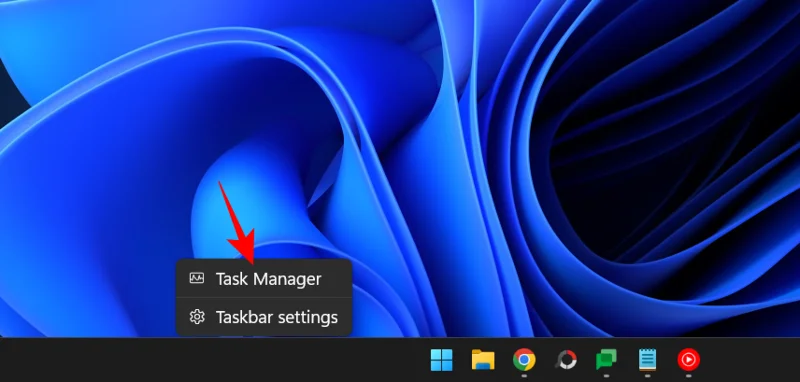This screenshot has width=800, height=382.
Task: Open YouTube Music from the taskbar
Action: [x=688, y=360]
